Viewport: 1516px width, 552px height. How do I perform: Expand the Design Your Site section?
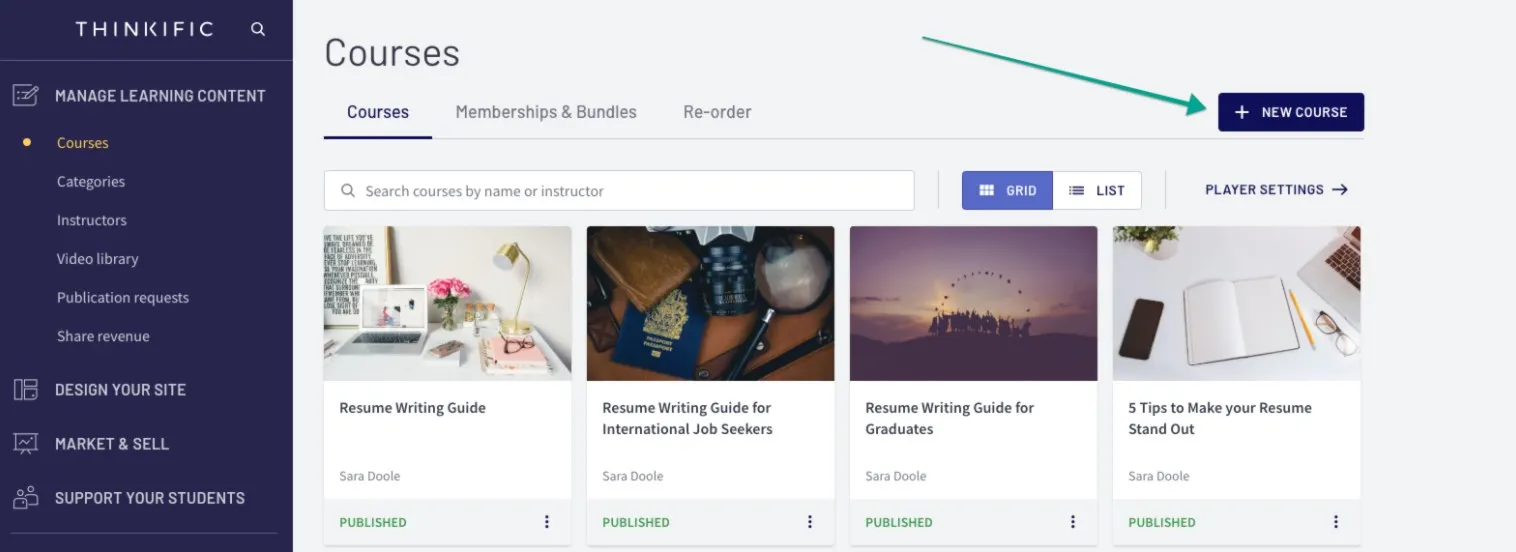point(120,390)
